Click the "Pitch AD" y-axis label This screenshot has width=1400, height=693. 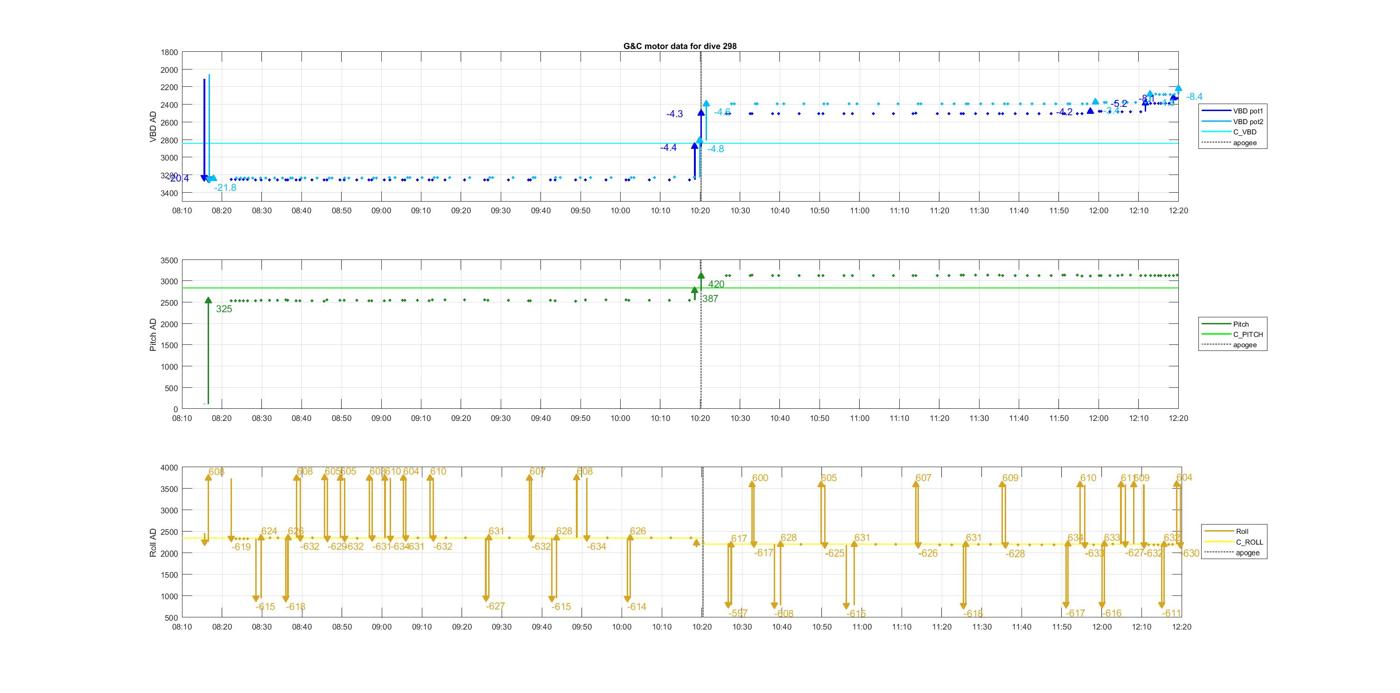(x=154, y=334)
